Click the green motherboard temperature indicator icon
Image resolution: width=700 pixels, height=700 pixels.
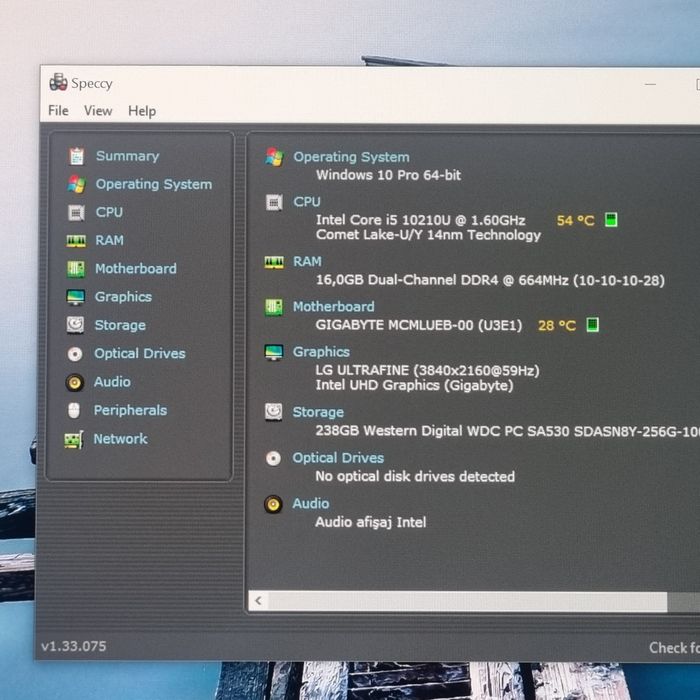[x=592, y=325]
